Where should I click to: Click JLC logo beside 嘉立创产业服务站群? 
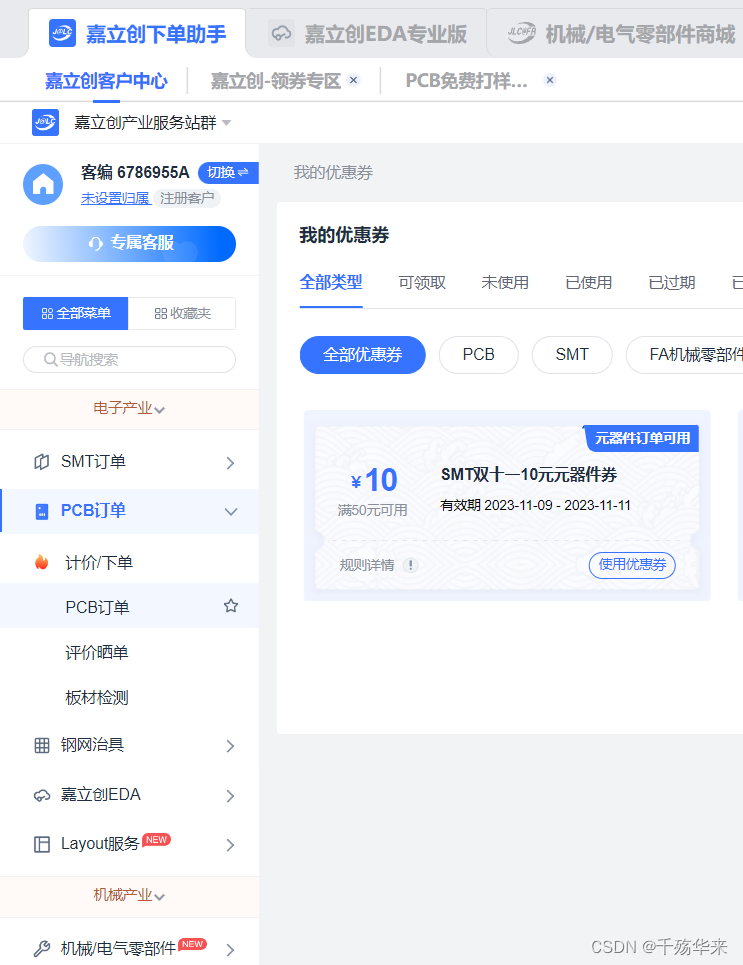[46, 122]
